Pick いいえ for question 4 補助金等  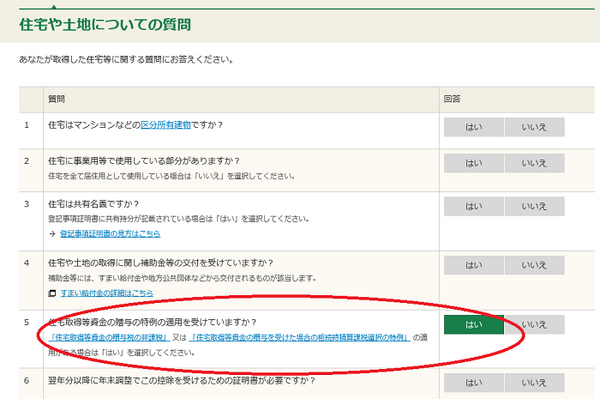[x=535, y=265]
